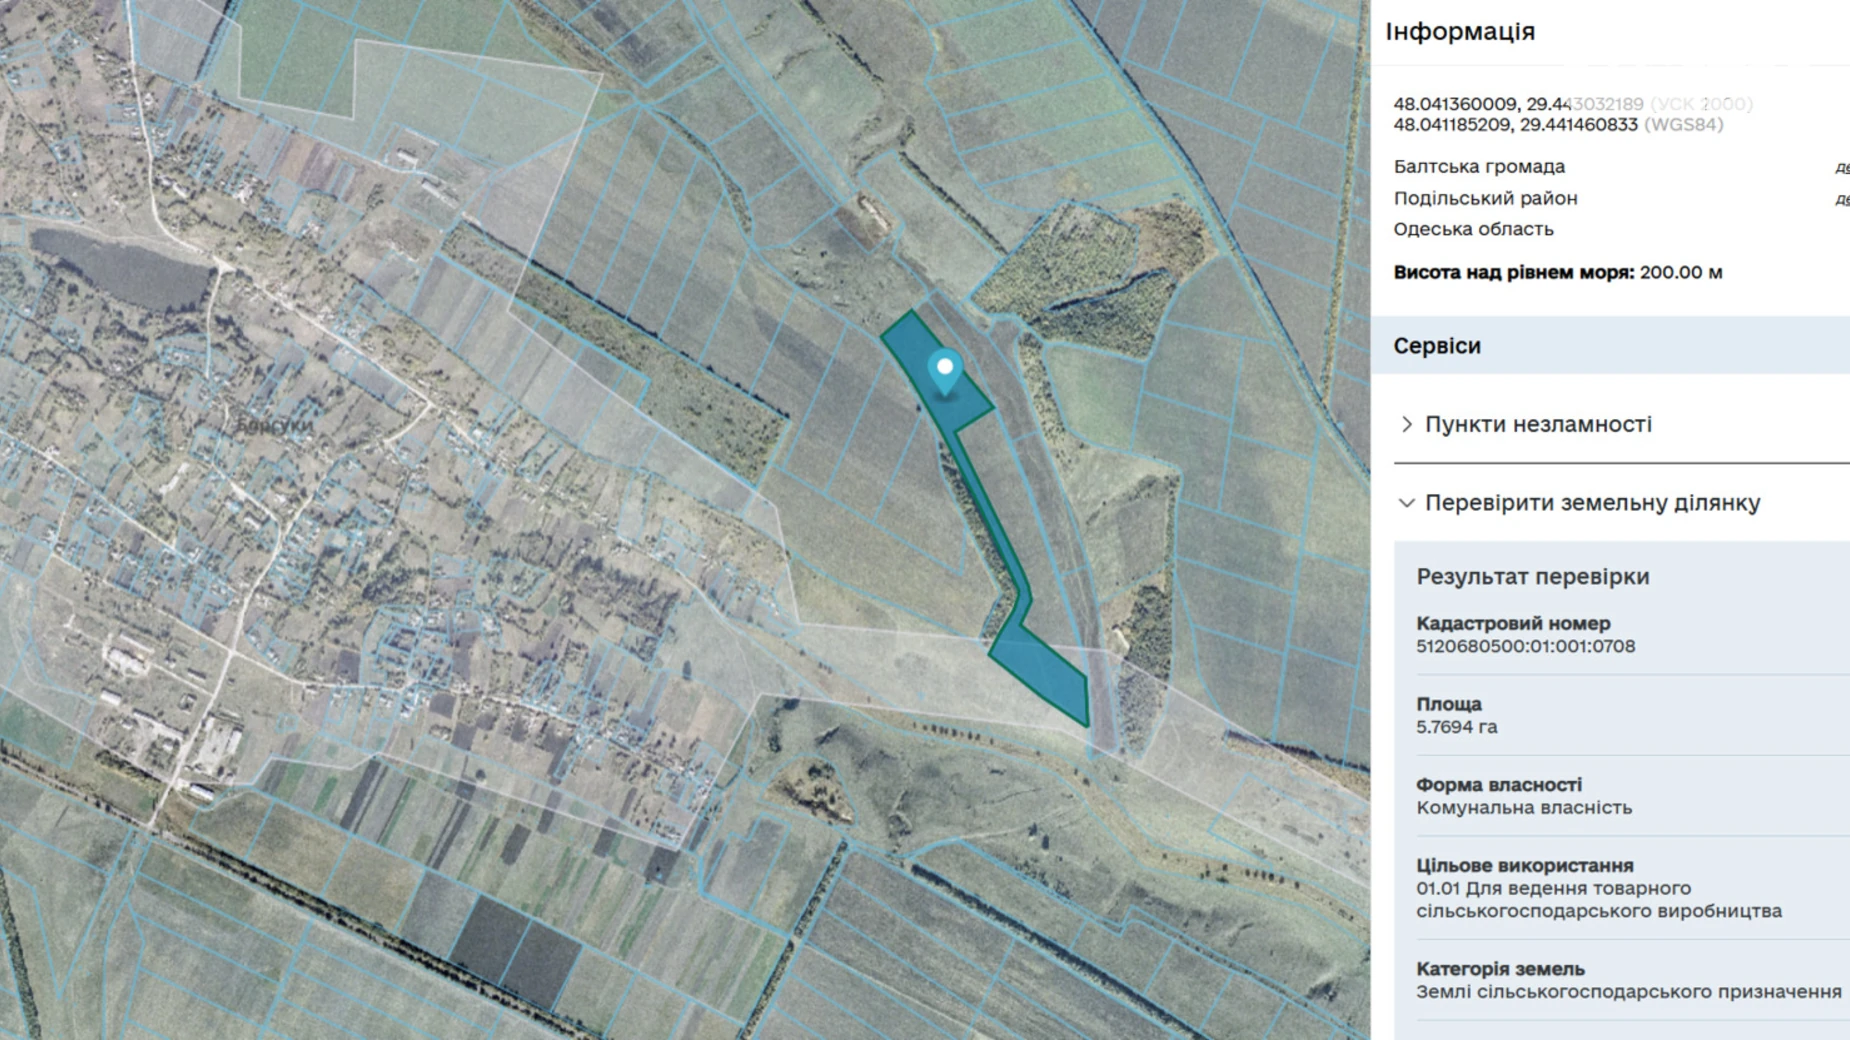1850x1040 pixels.
Task: Click the Подільський район entry
Action: tap(1485, 198)
